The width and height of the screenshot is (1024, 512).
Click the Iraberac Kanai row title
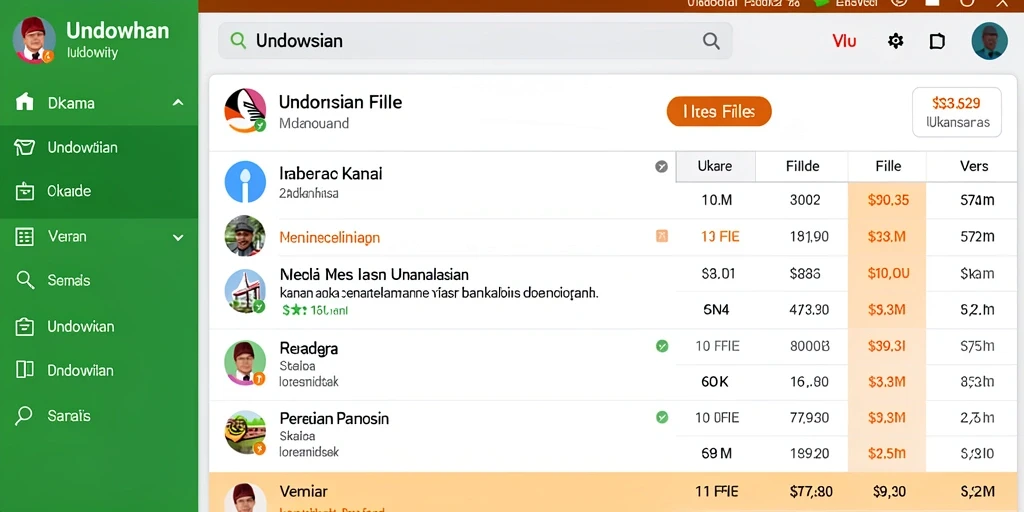pyautogui.click(x=330, y=174)
